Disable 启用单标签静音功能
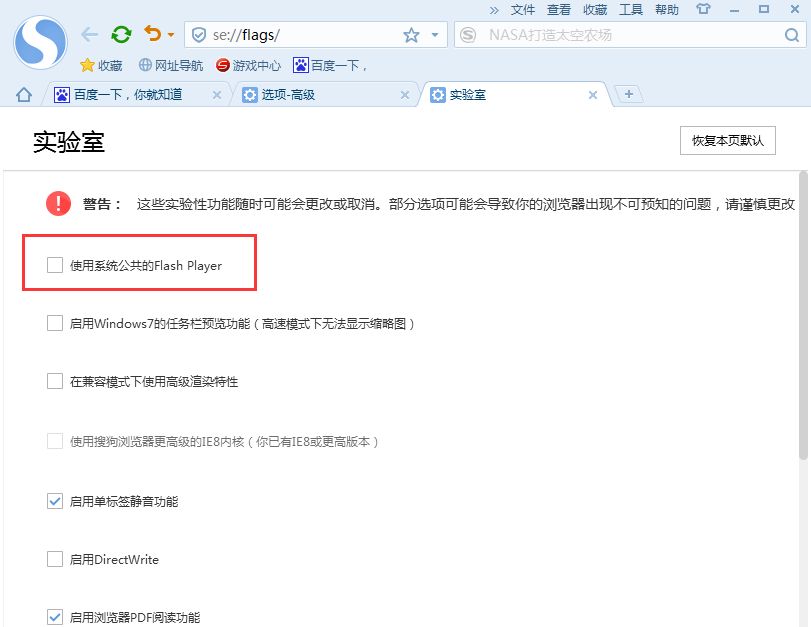811x627 pixels. pos(54,501)
